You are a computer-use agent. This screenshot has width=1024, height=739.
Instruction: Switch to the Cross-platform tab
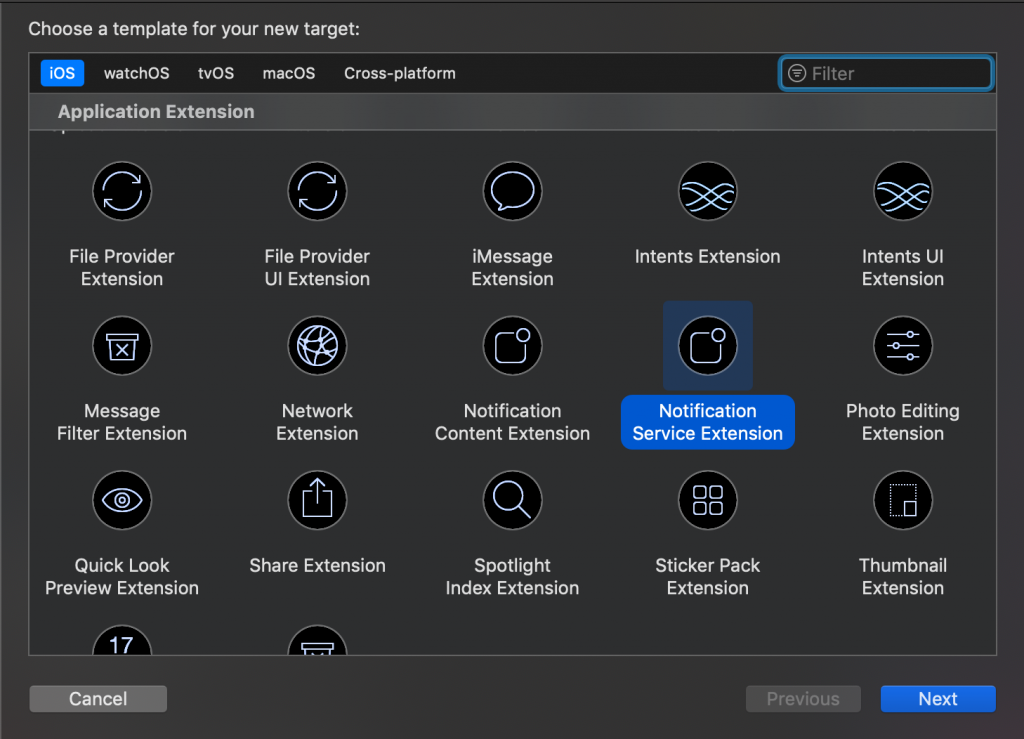click(399, 73)
